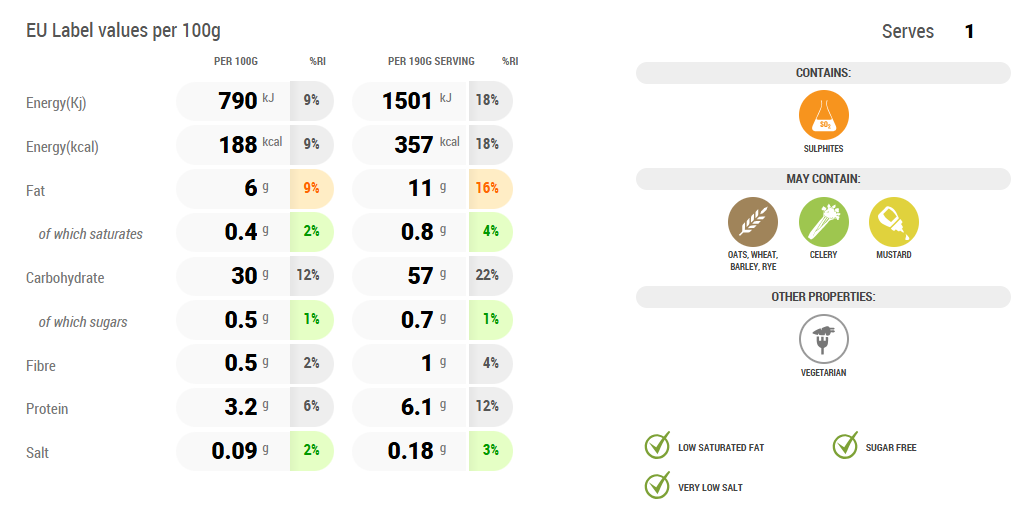This screenshot has width=1017, height=515.
Task: Click the Contains section header
Action: click(823, 73)
